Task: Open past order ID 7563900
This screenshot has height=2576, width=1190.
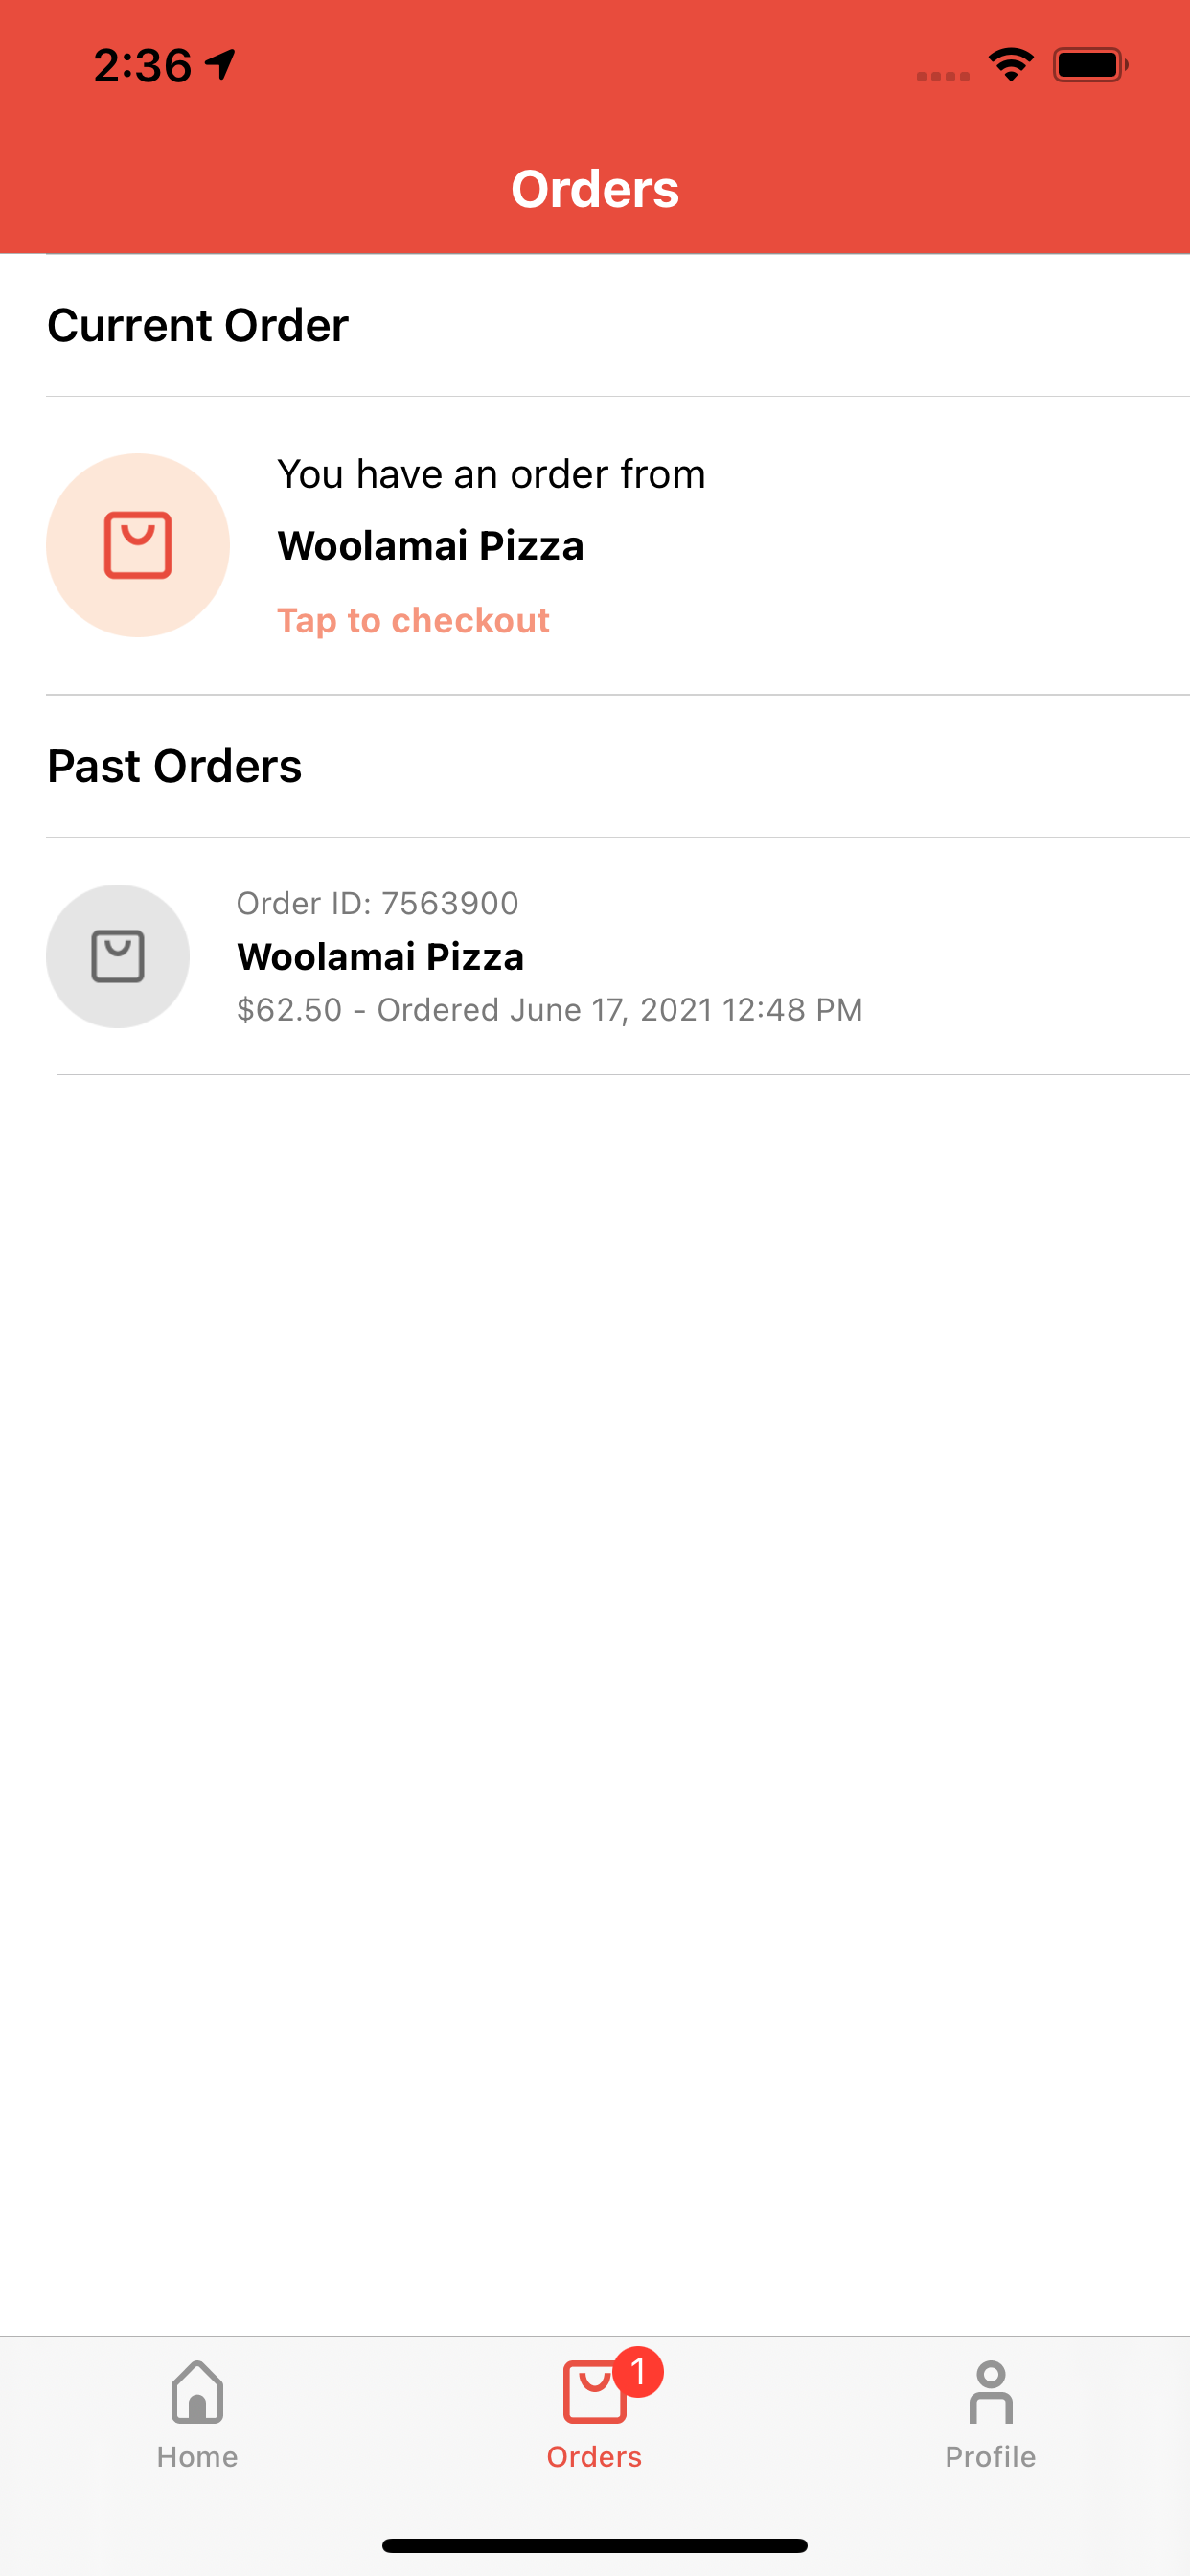Action: [377, 903]
